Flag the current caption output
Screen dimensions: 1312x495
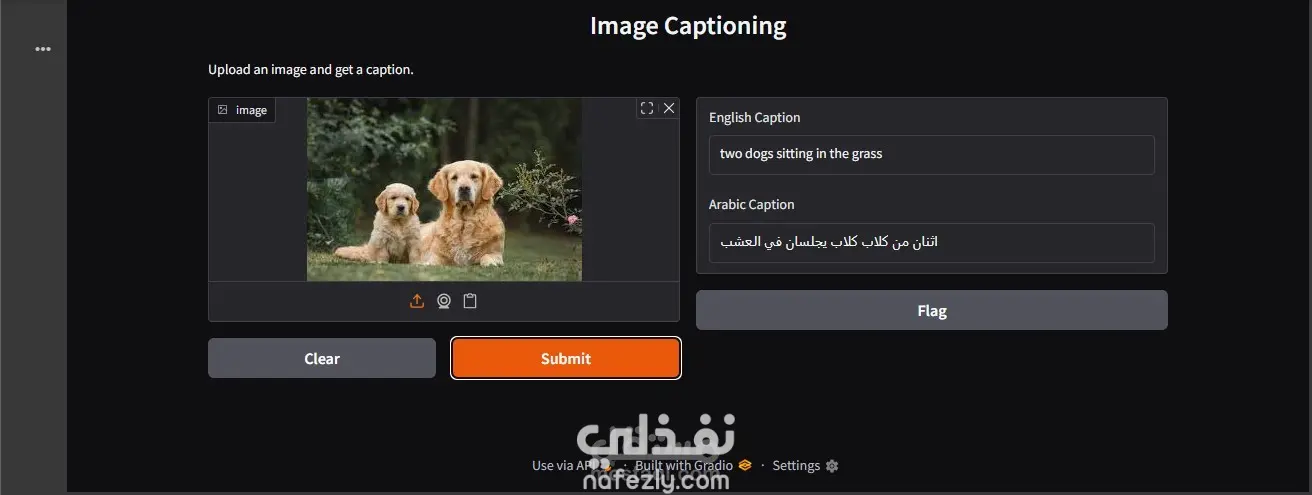click(932, 310)
